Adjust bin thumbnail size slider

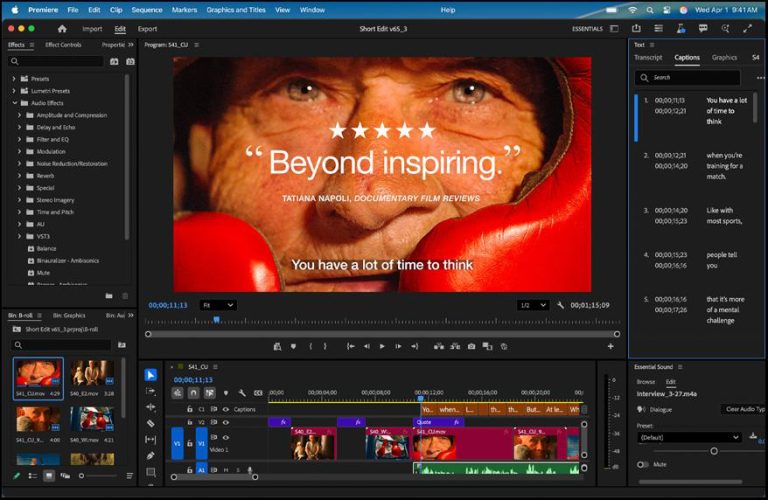(81, 476)
